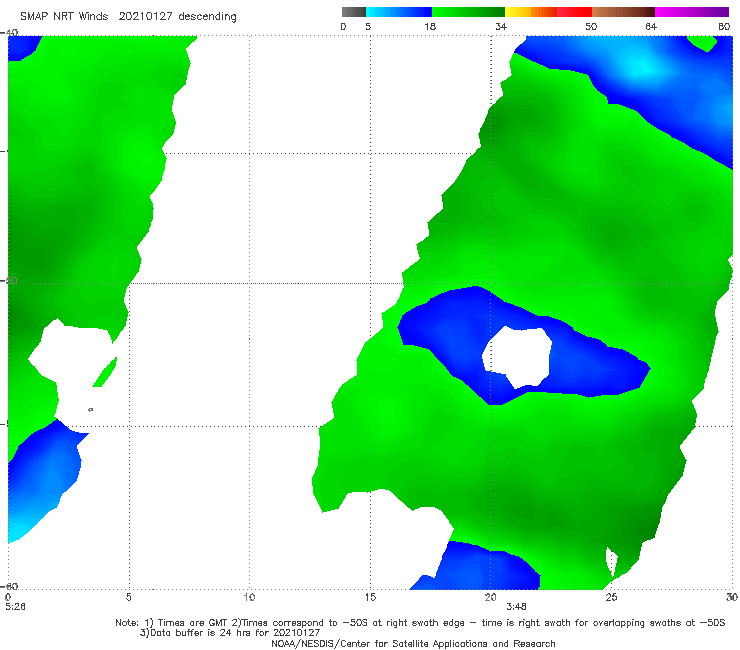
Task: Click the note line beginning "Note: 1) Times are GMT"
Action: click(420, 623)
